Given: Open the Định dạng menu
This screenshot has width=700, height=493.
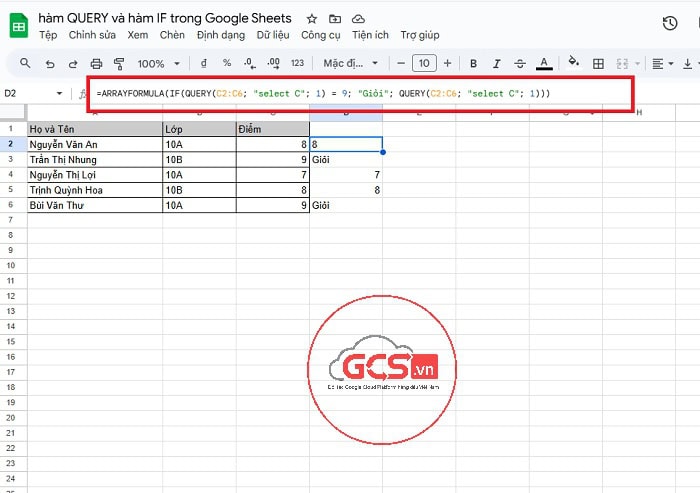Looking at the screenshot, I should 220,35.
